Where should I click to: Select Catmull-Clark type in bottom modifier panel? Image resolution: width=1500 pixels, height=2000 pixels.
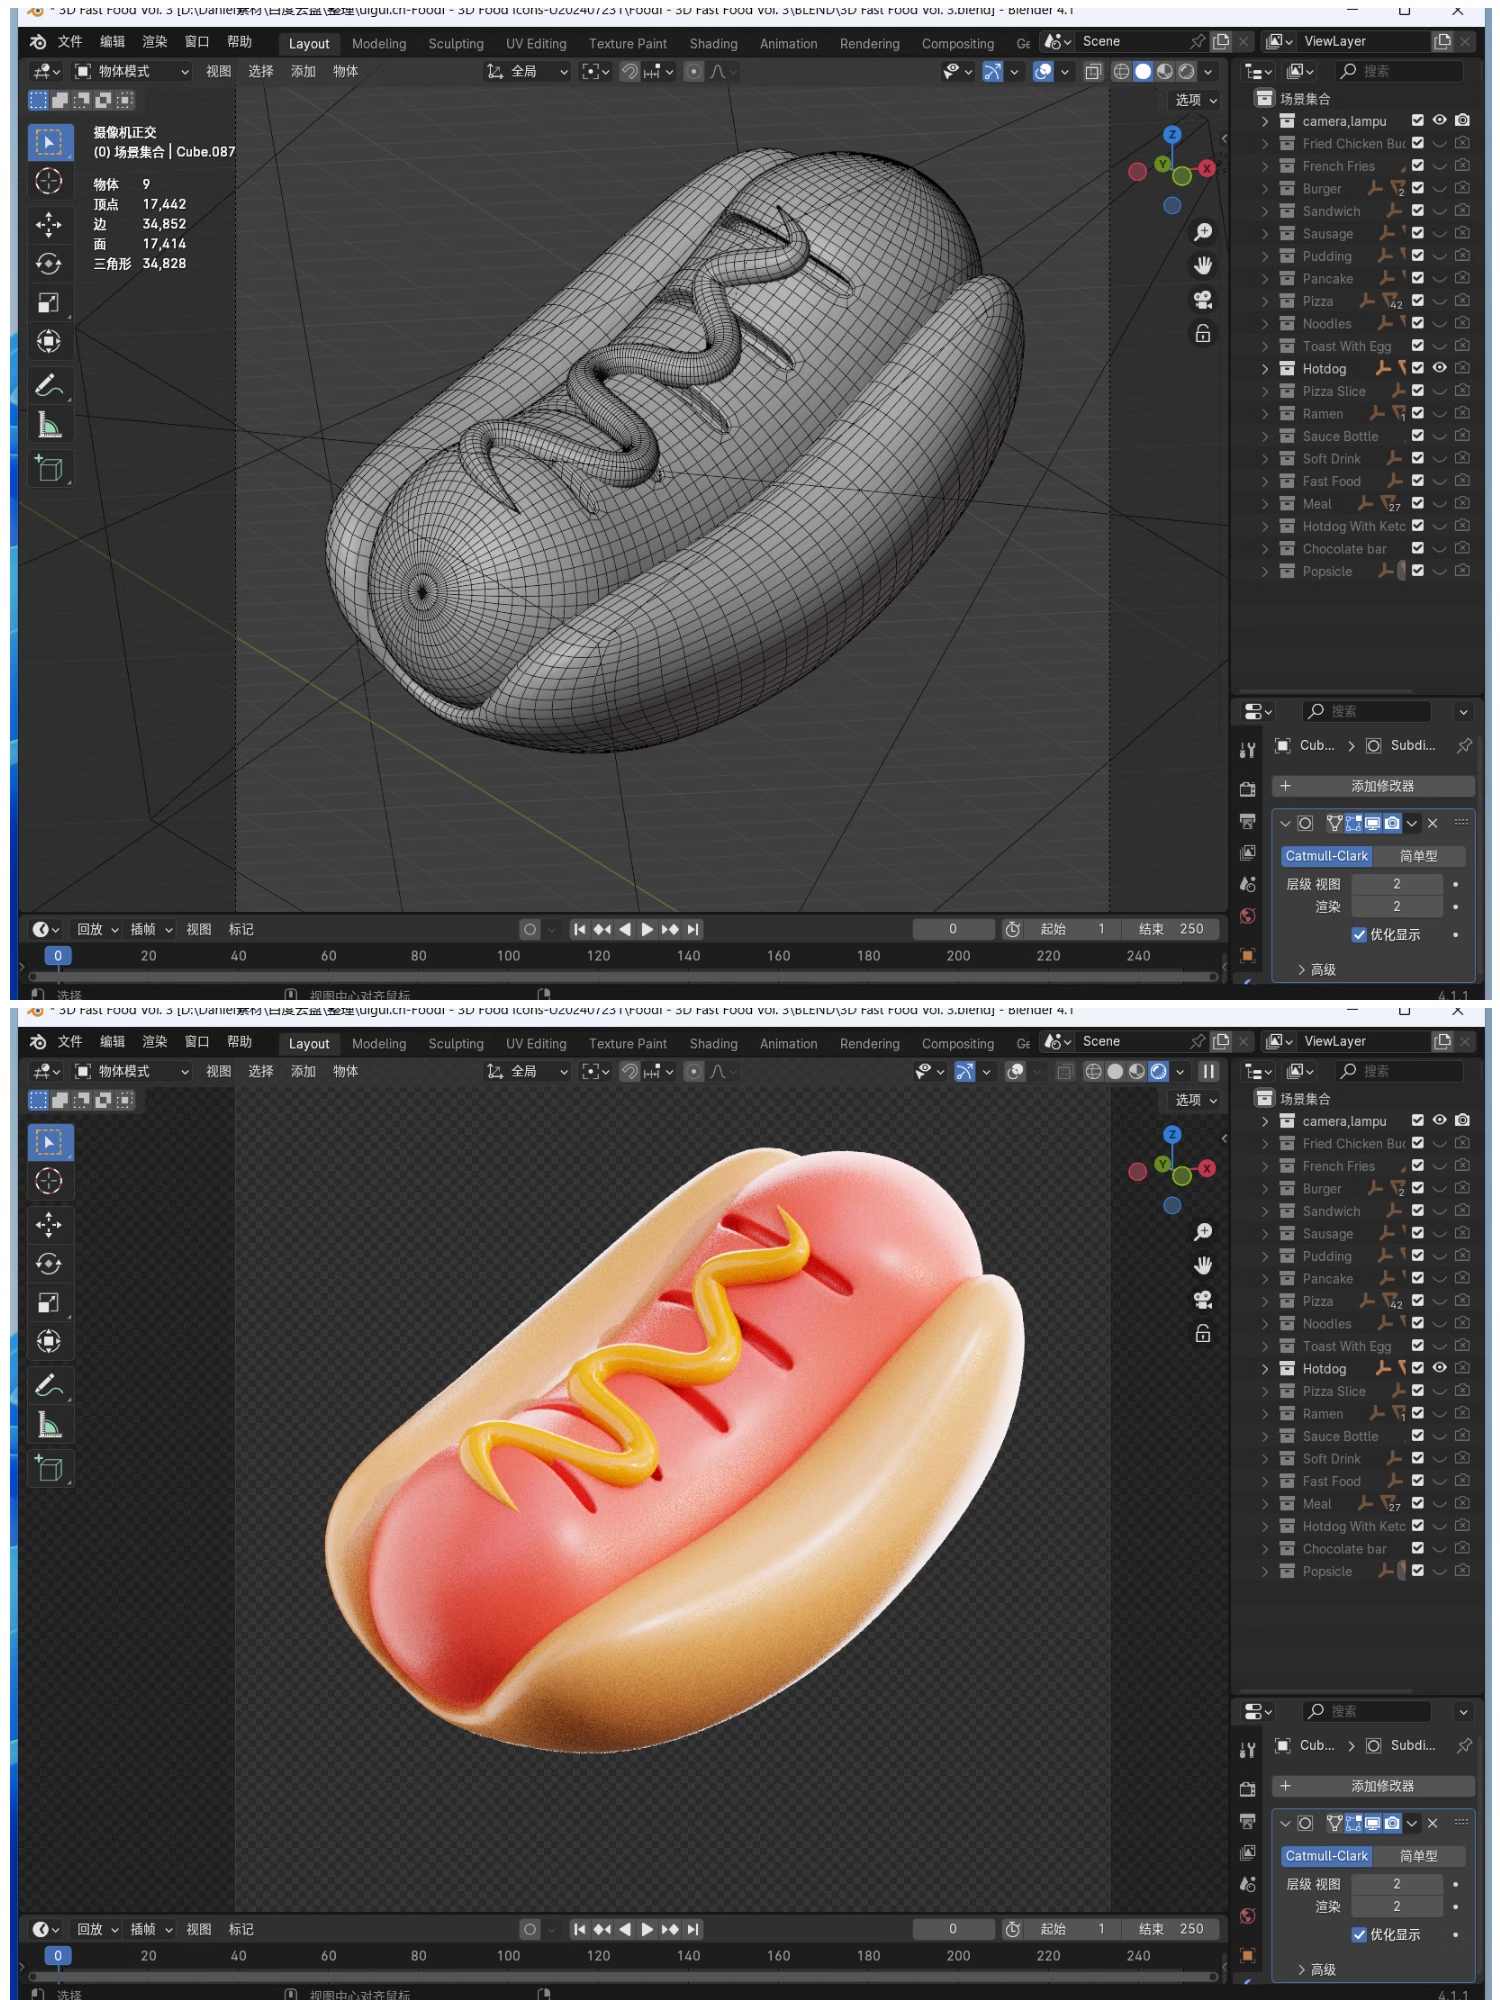click(x=1327, y=1856)
